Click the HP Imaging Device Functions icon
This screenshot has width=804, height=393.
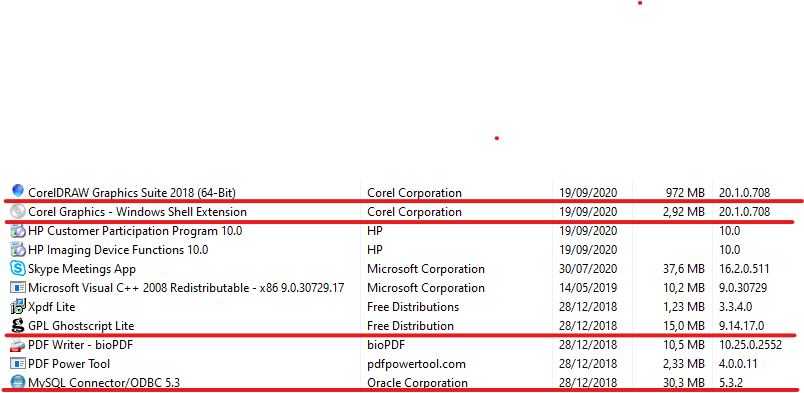pyautogui.click(x=18, y=250)
